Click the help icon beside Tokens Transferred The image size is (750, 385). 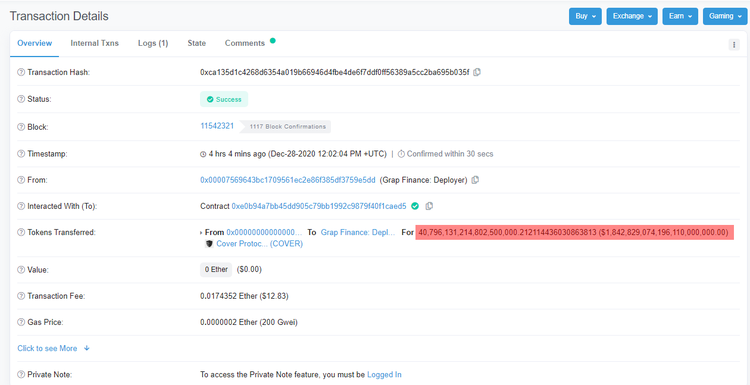pos(21,232)
